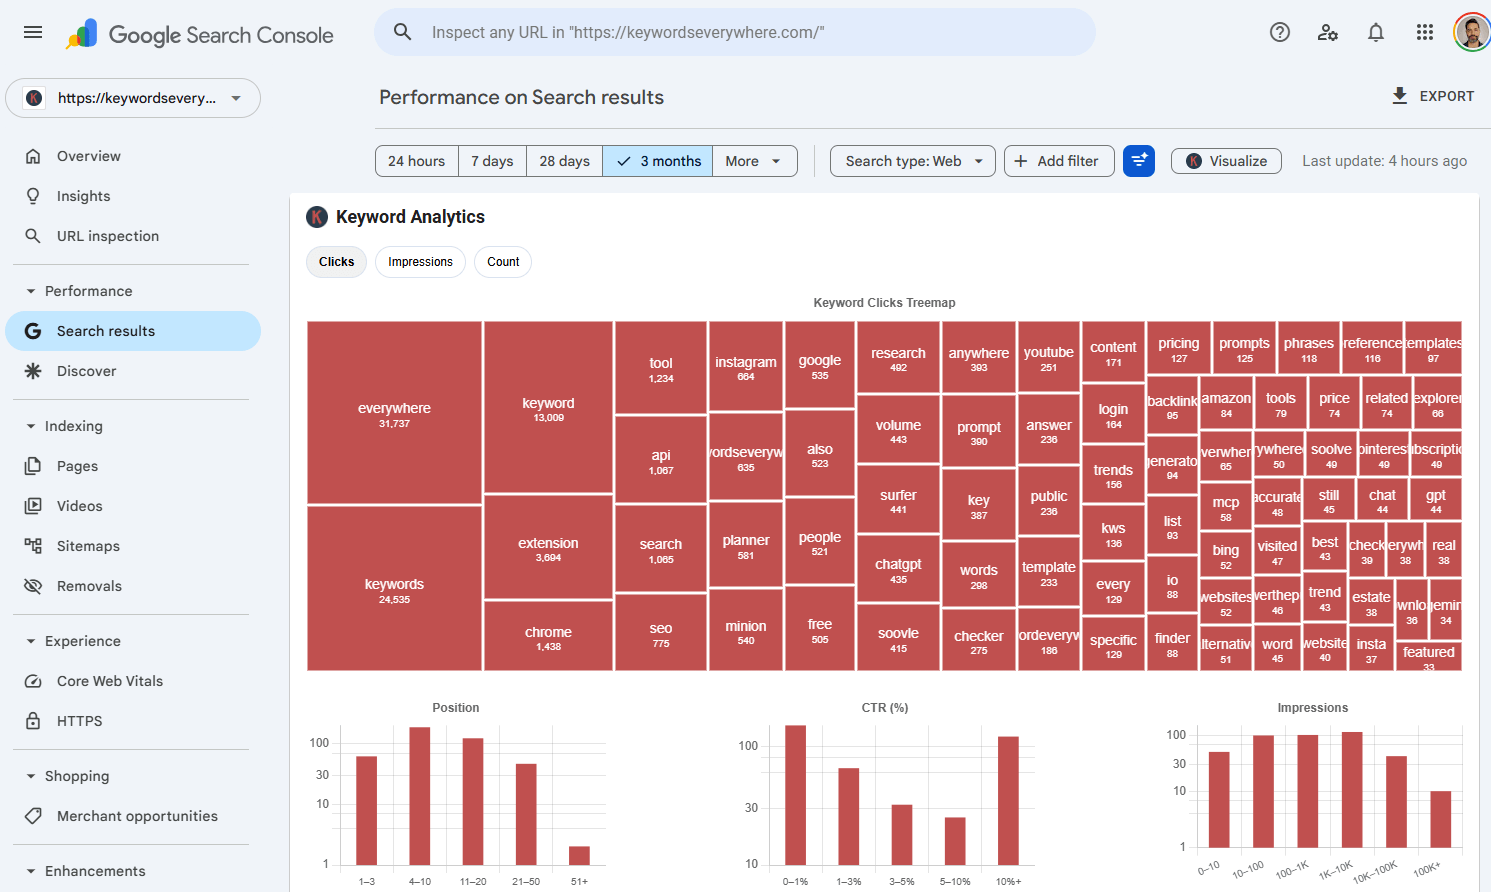Screen dimensions: 1491x892
Task: Open the Help question mark icon
Action: pyautogui.click(x=1280, y=32)
